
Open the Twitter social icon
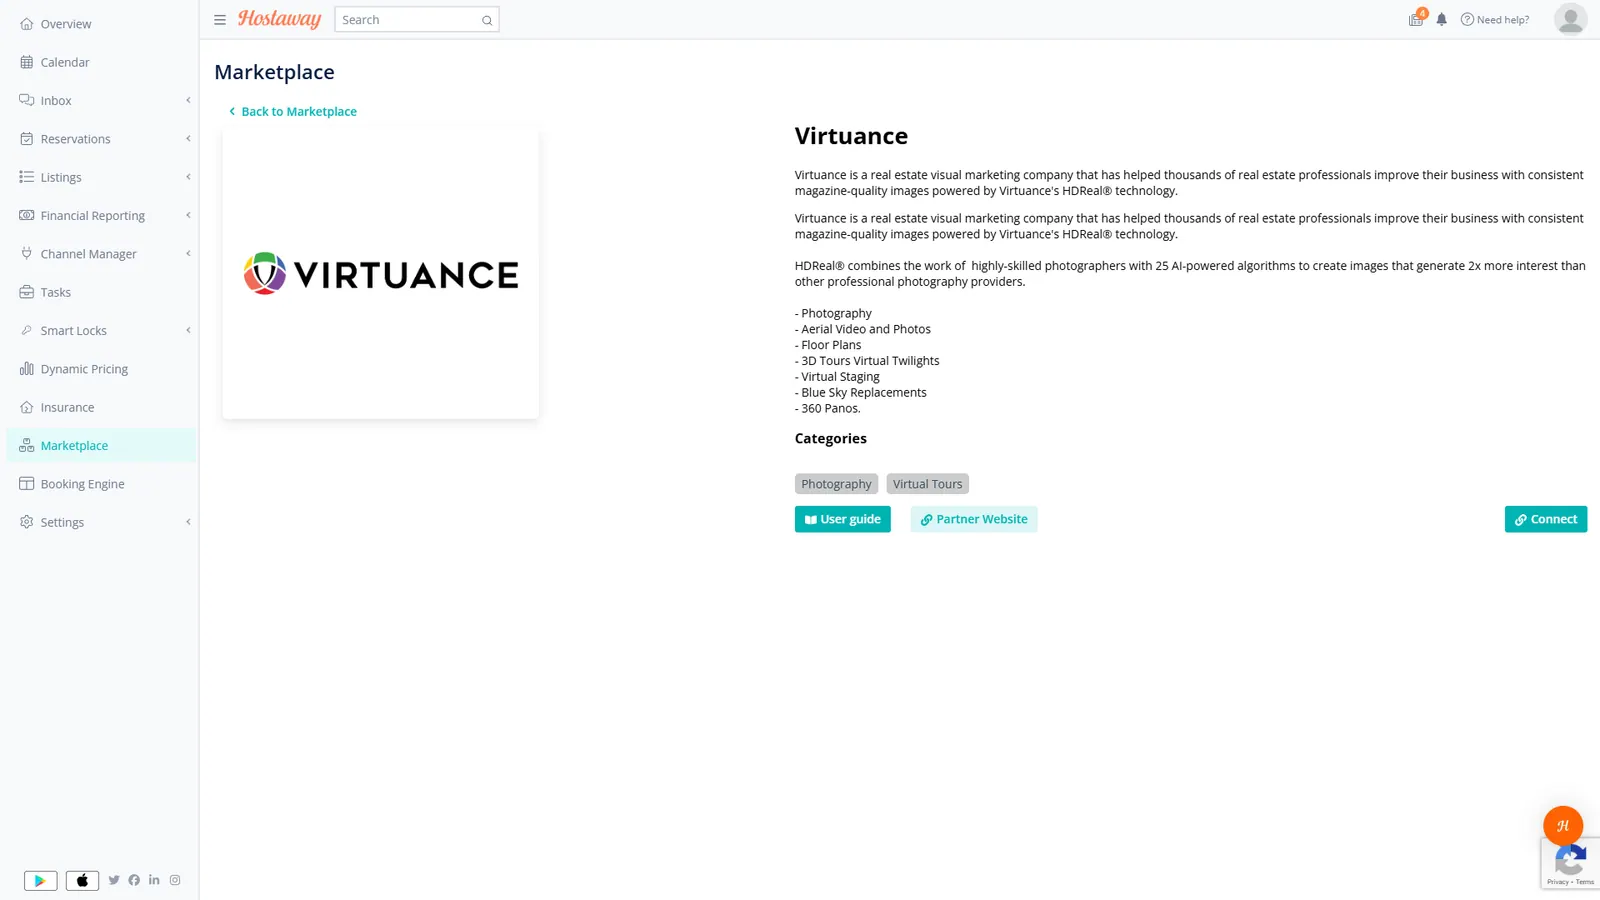coord(114,880)
